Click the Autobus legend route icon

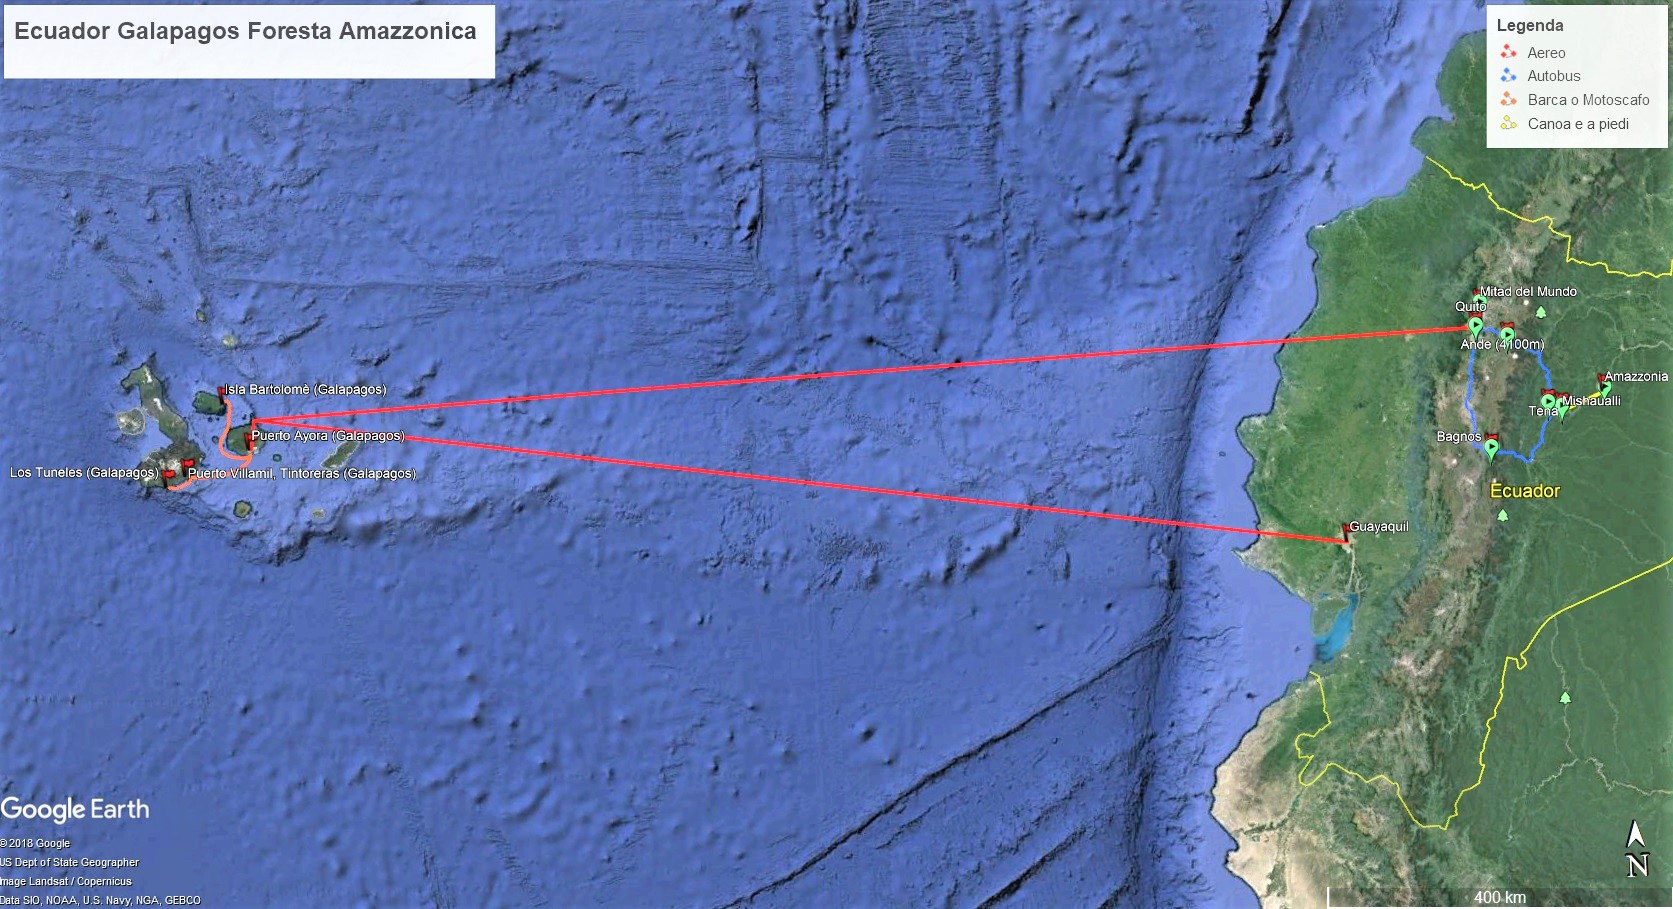coord(1508,75)
